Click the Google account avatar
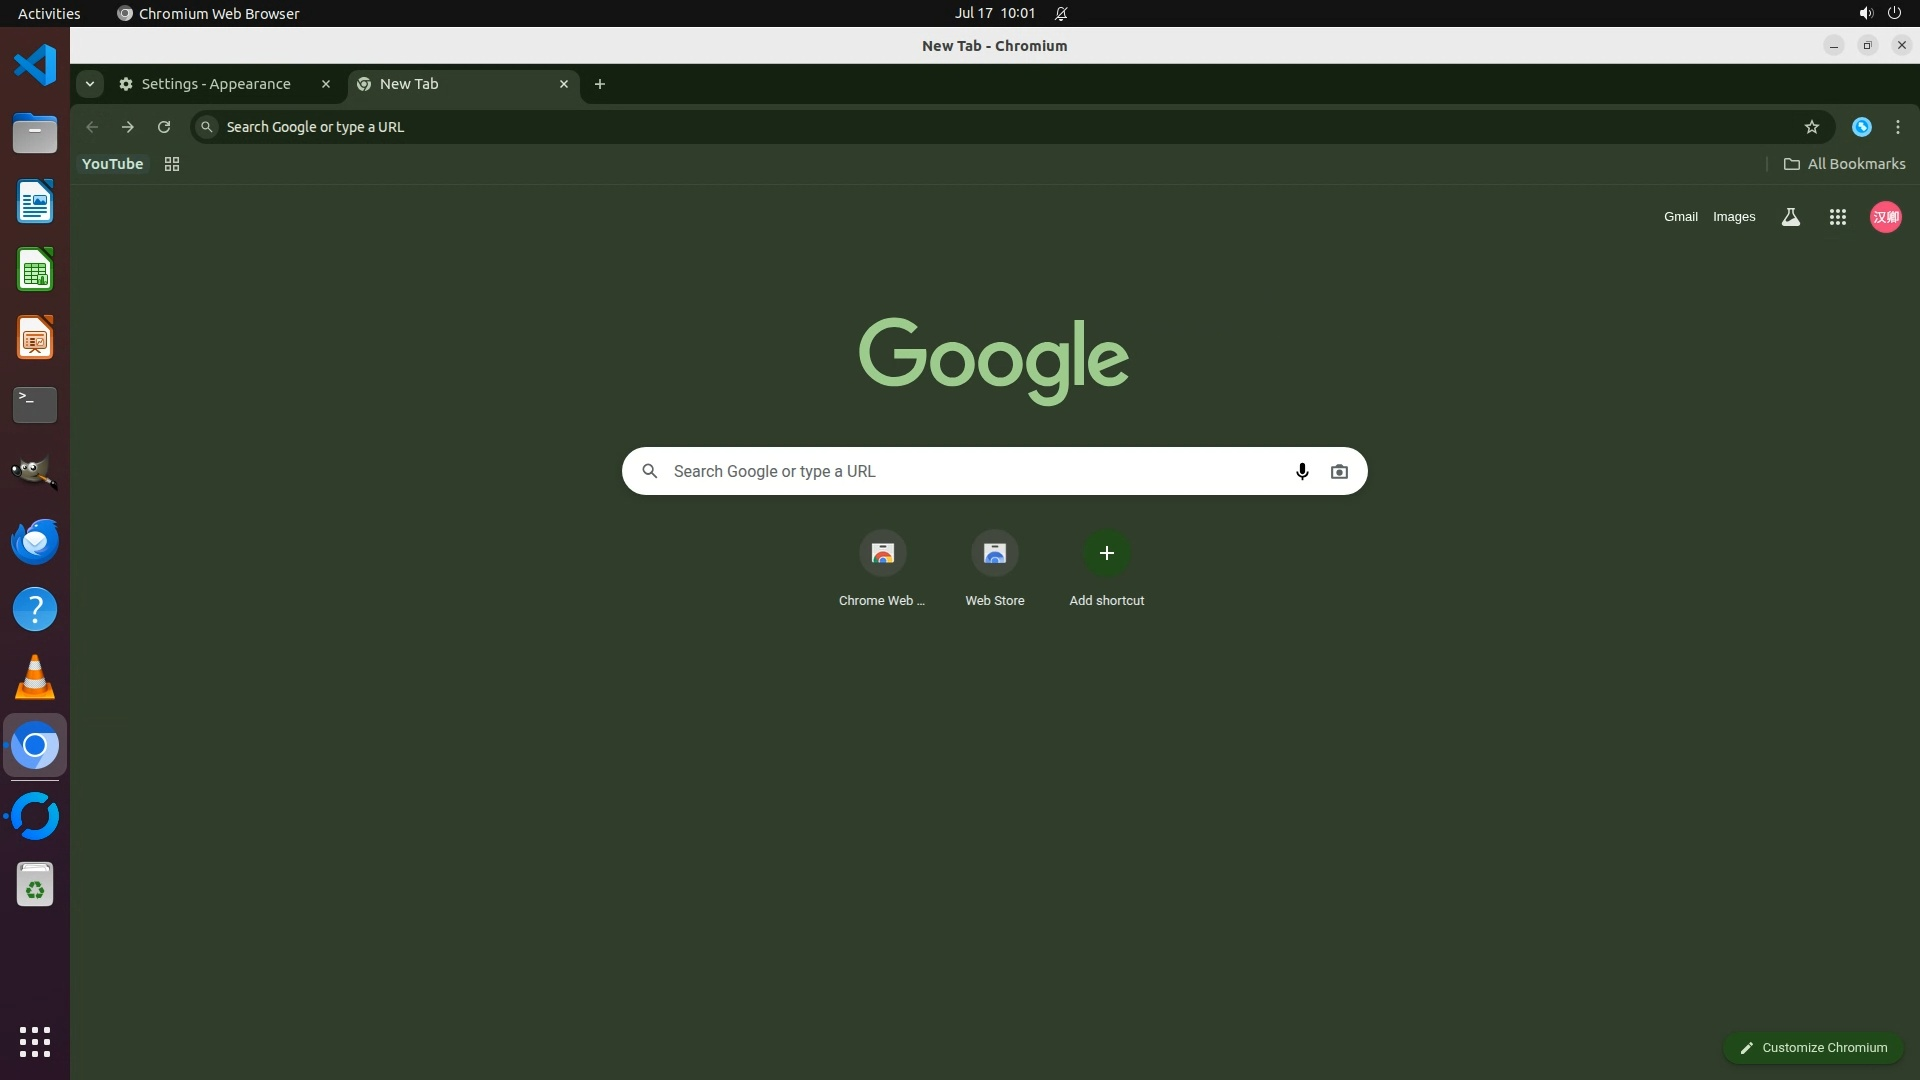This screenshot has width=1920, height=1080. tap(1885, 217)
